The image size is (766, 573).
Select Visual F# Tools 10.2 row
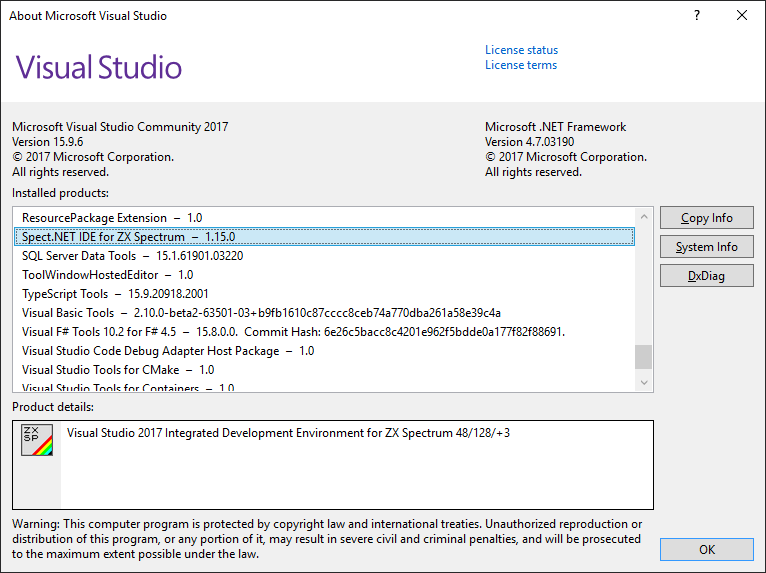tap(324, 332)
